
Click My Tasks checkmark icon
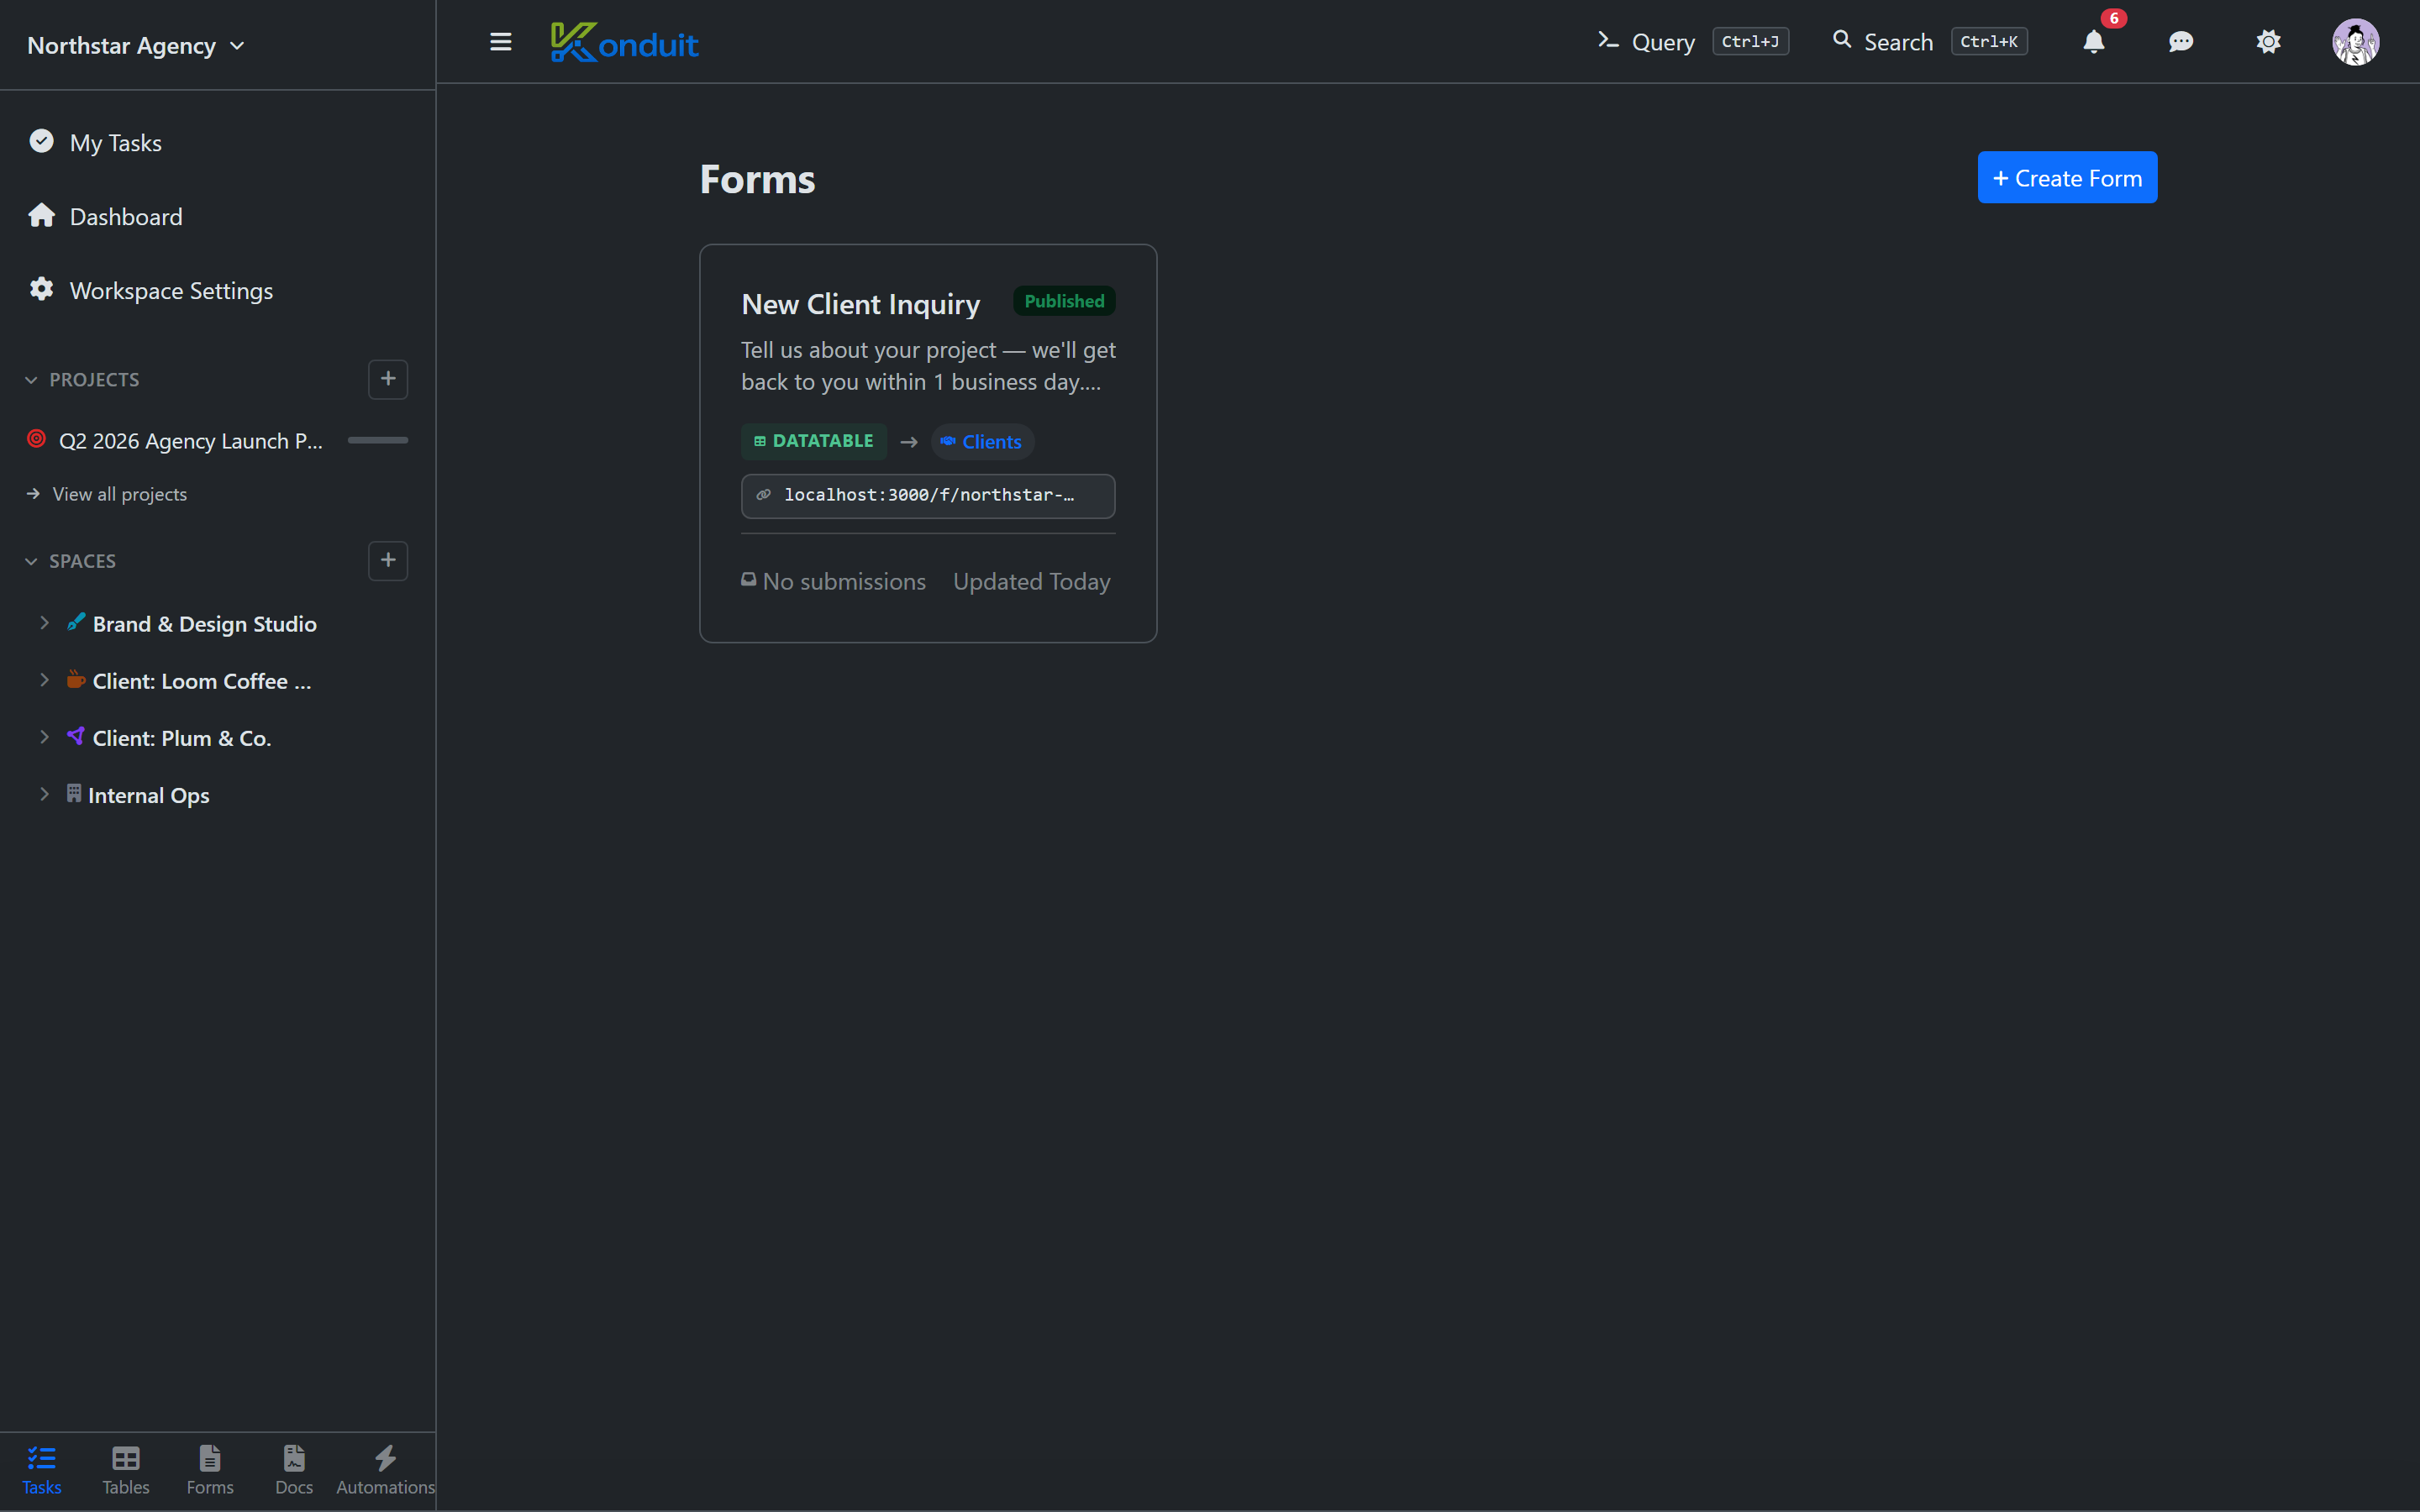pos(41,141)
